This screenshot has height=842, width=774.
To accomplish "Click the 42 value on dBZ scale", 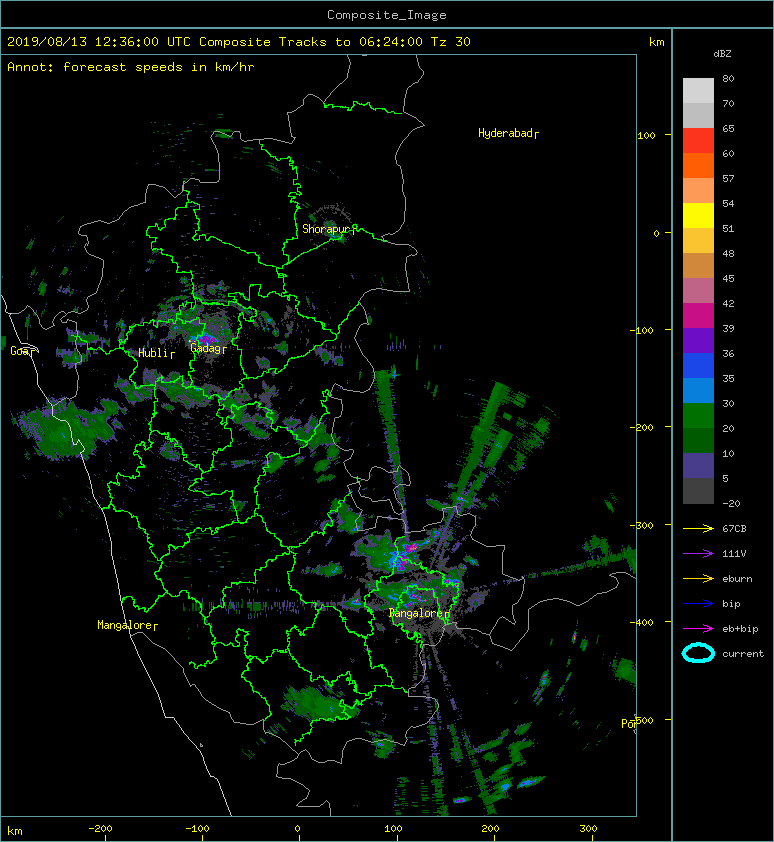I will pyautogui.click(x=728, y=303).
